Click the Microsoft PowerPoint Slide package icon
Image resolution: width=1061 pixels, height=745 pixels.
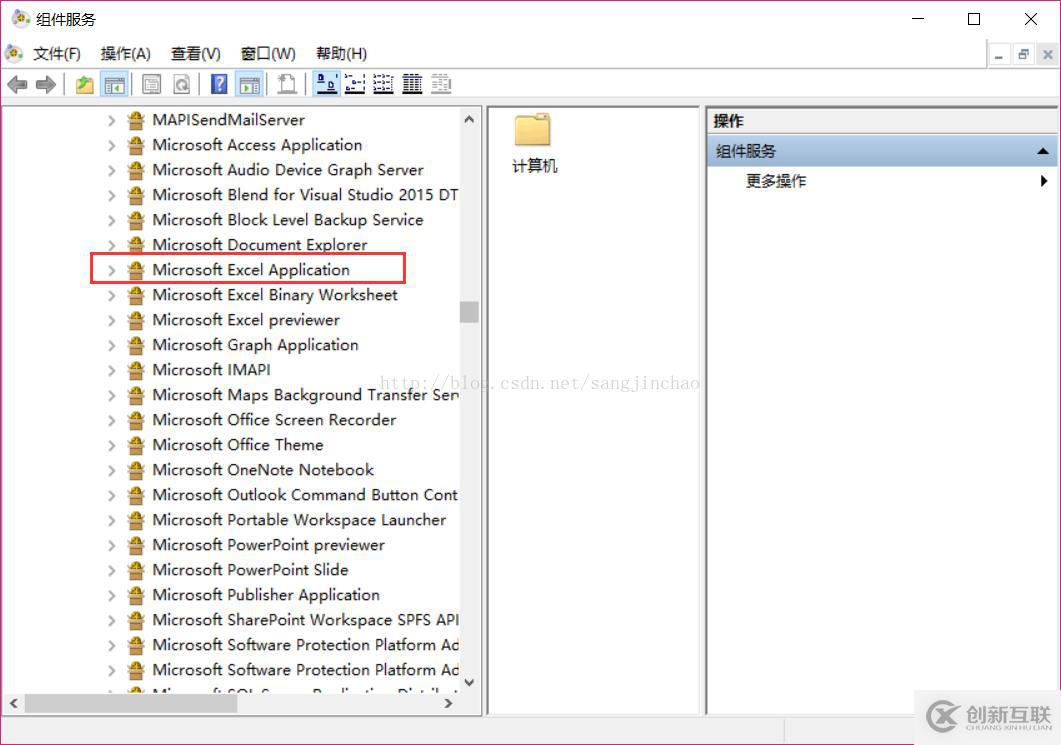tap(136, 570)
